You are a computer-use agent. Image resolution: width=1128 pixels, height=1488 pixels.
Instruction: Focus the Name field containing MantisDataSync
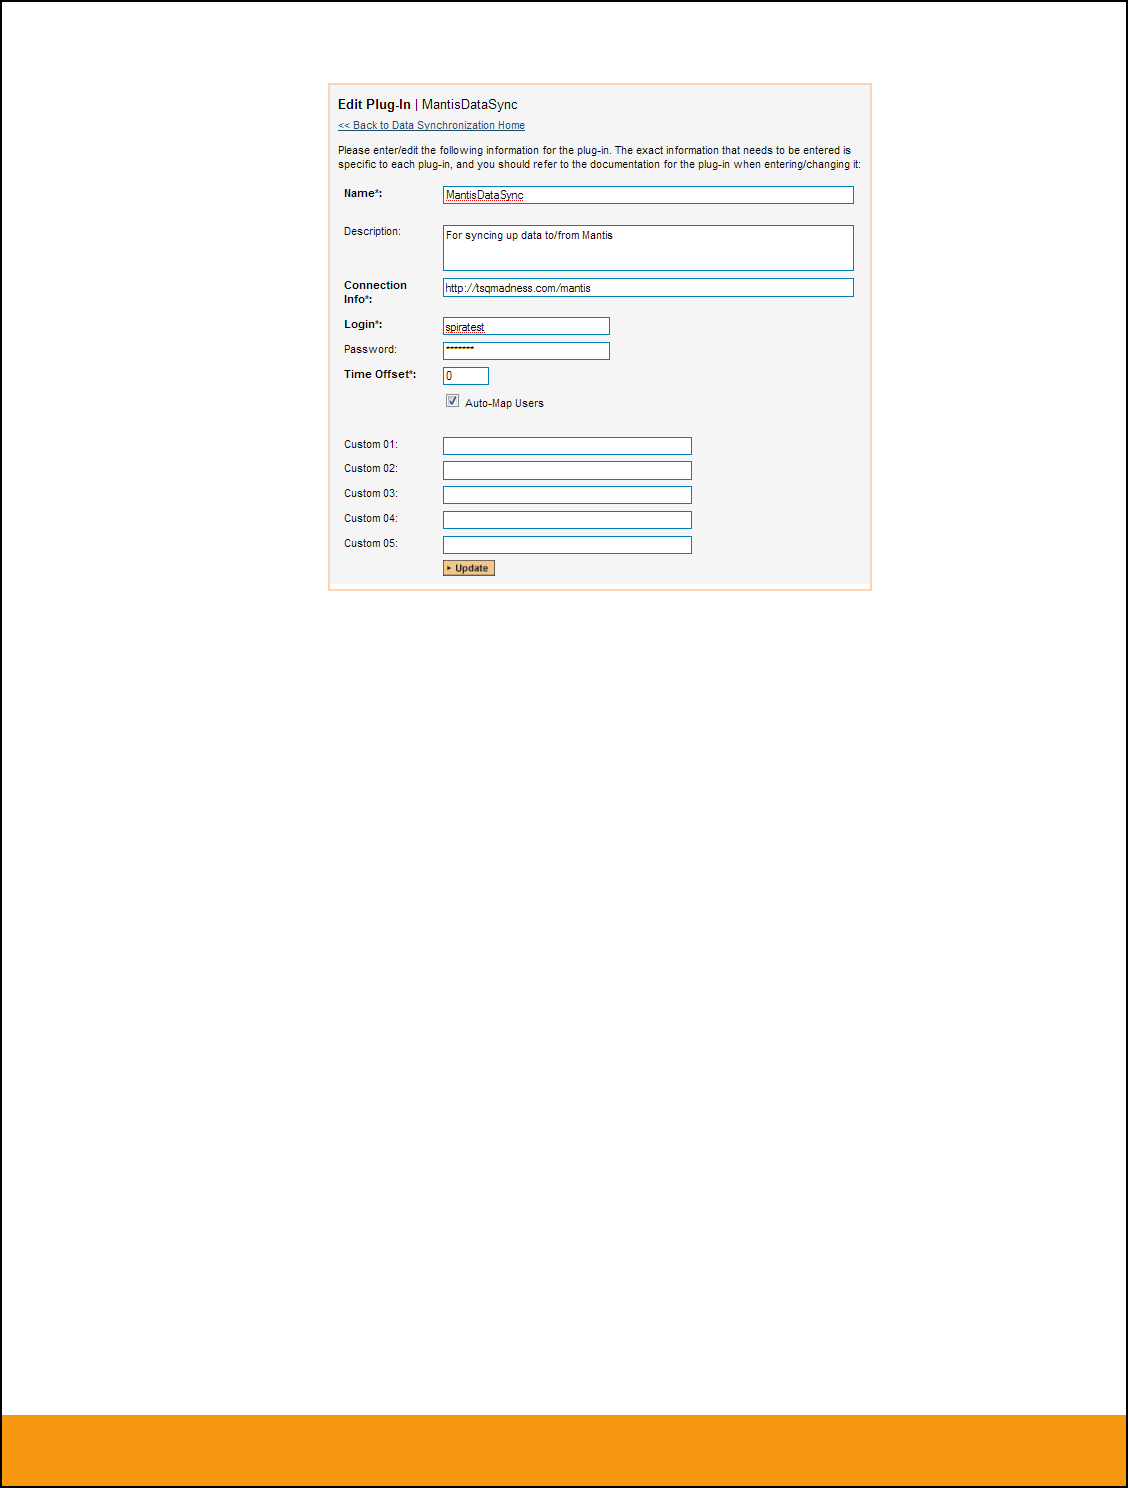[x=648, y=195]
